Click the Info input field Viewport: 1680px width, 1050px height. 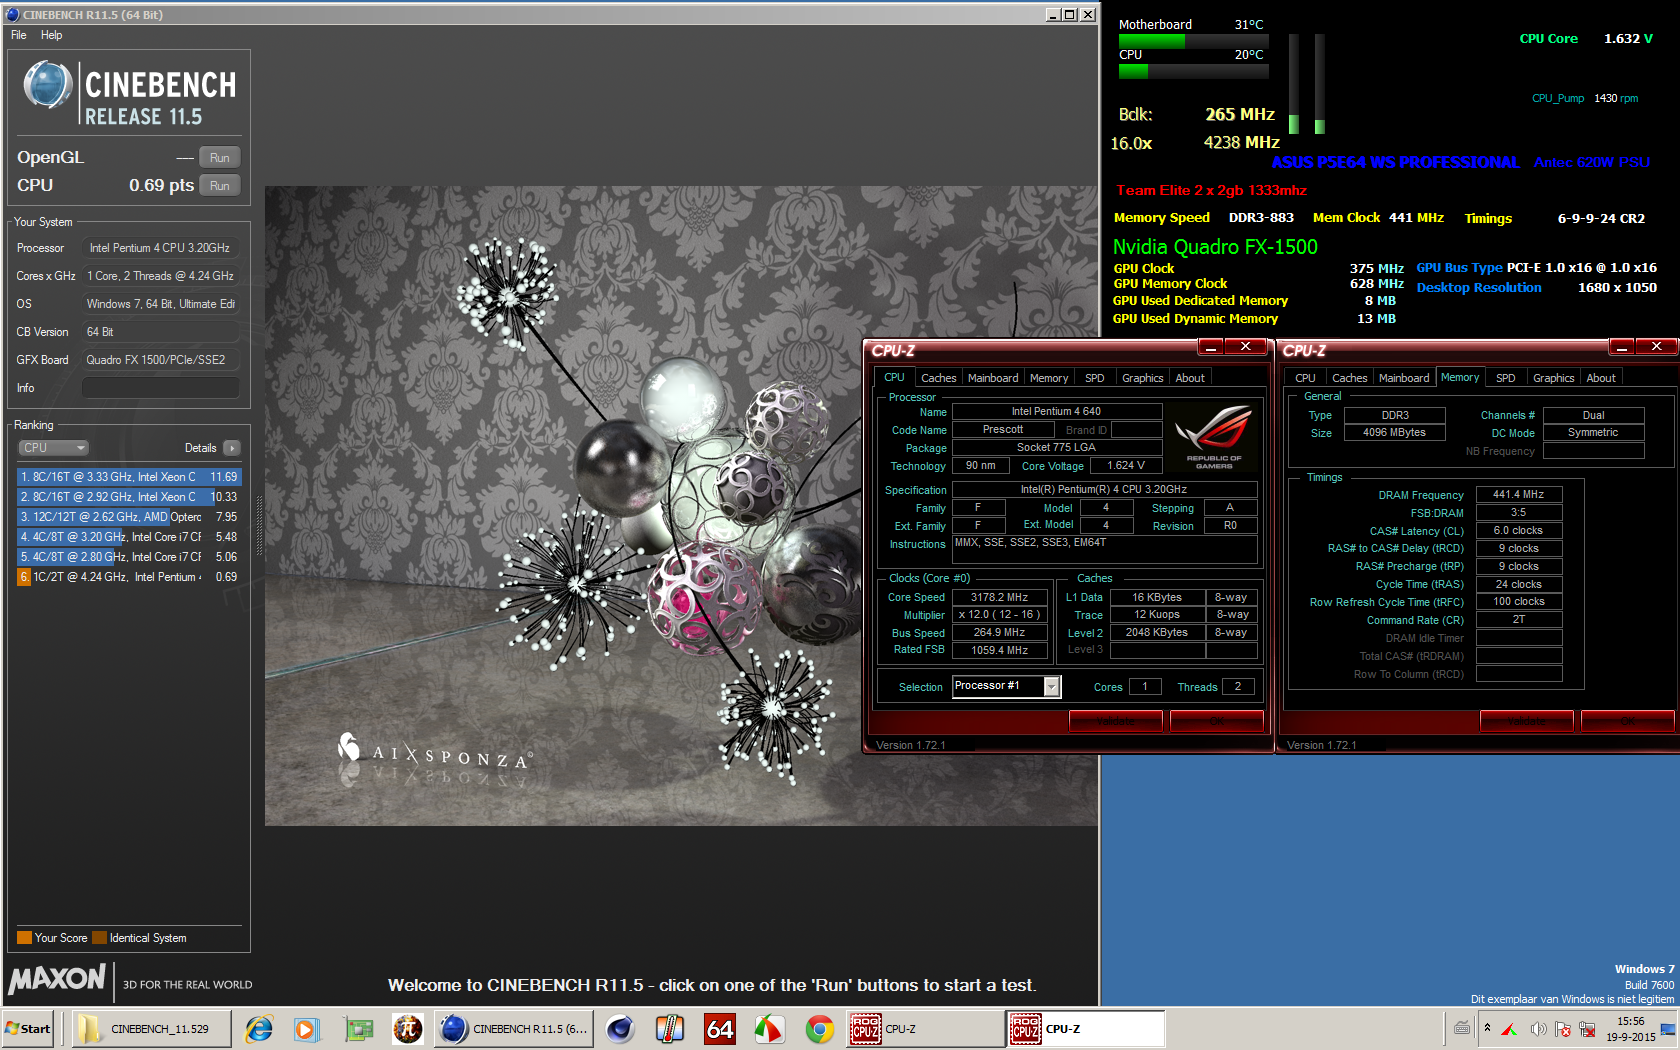(x=161, y=388)
